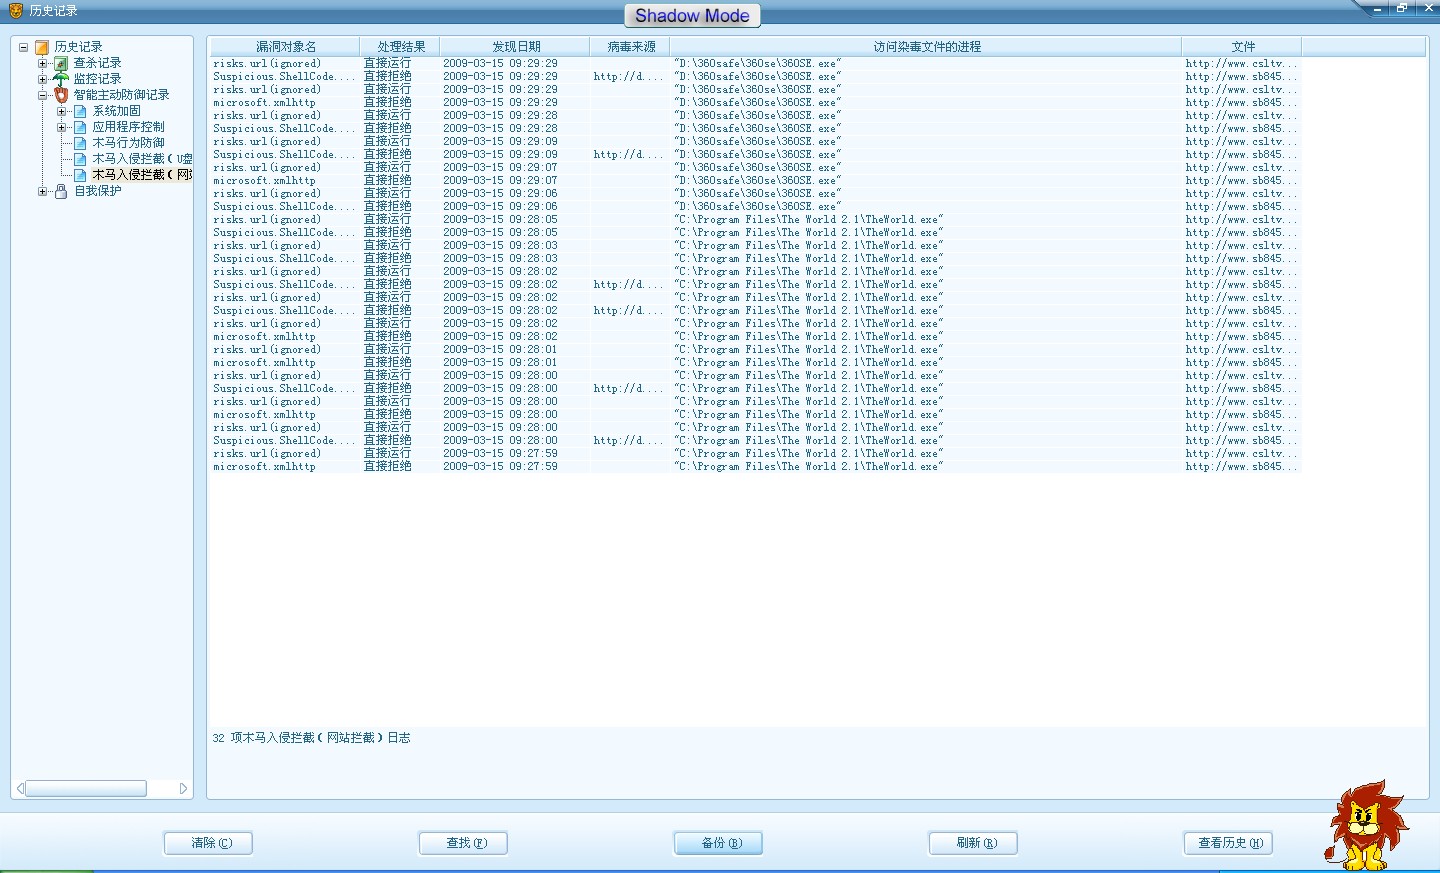Click the 32 项木马入侵拦截 log summary text

tap(311, 738)
